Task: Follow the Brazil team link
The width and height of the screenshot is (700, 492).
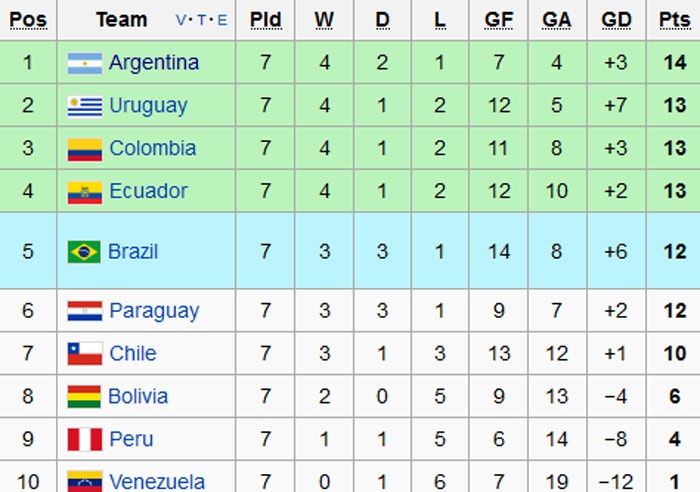Action: pyautogui.click(x=133, y=251)
